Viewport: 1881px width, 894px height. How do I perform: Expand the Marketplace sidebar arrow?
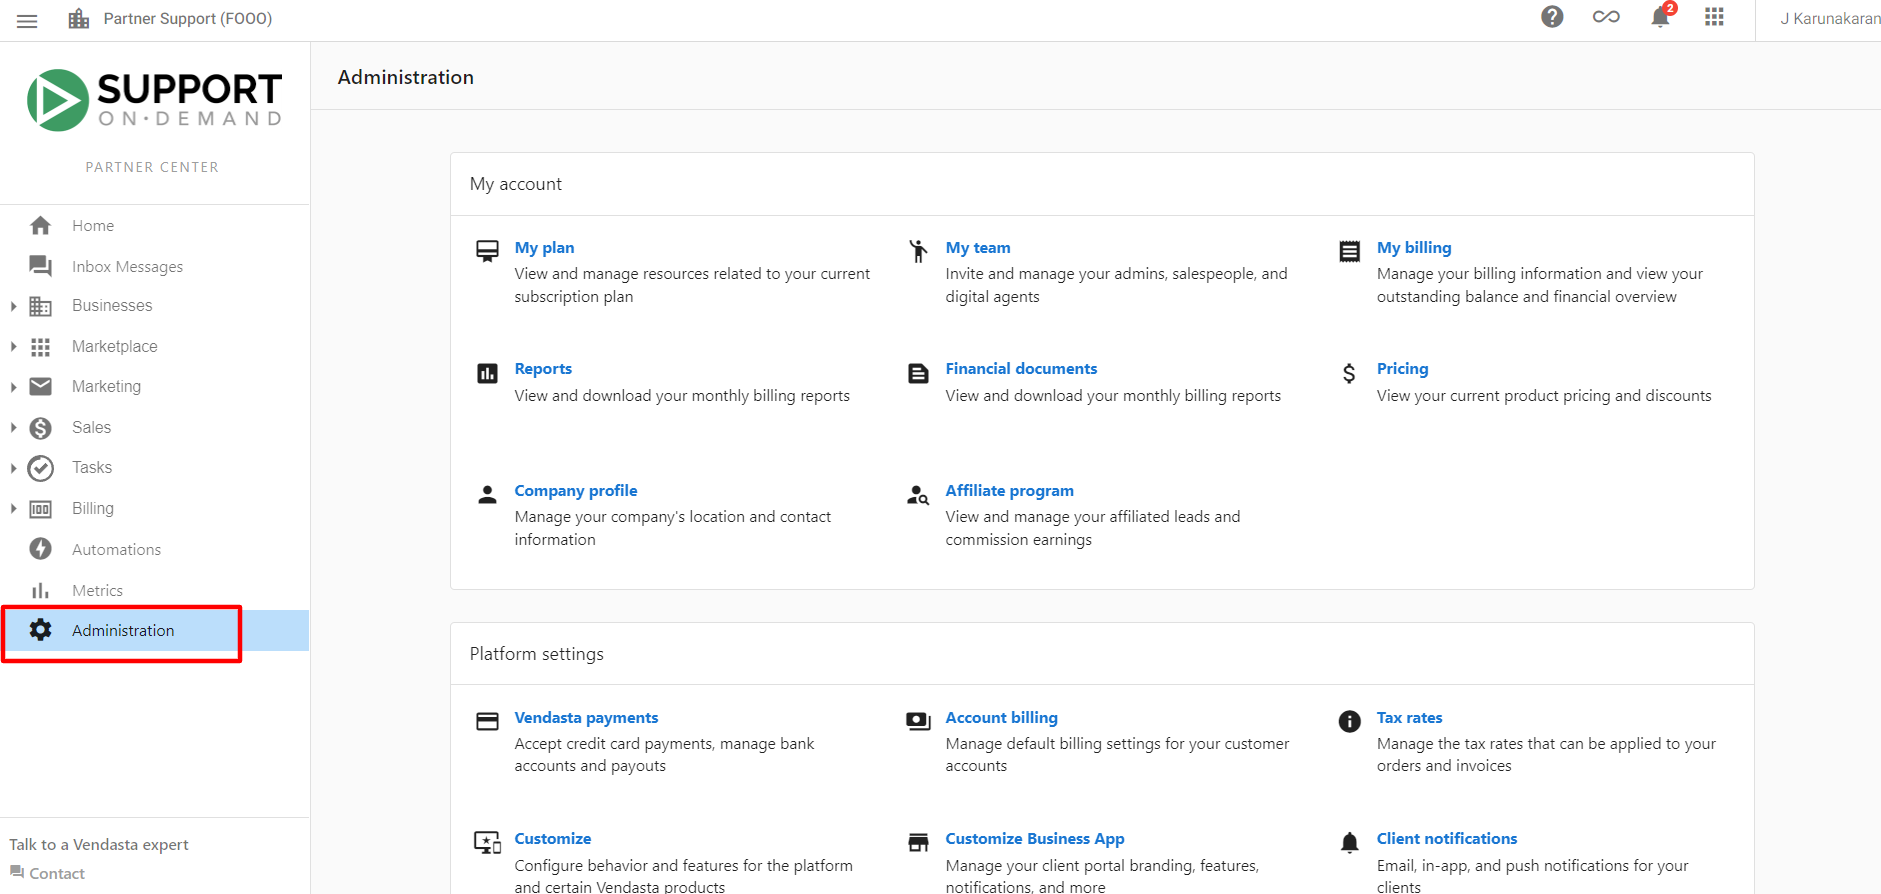point(13,347)
